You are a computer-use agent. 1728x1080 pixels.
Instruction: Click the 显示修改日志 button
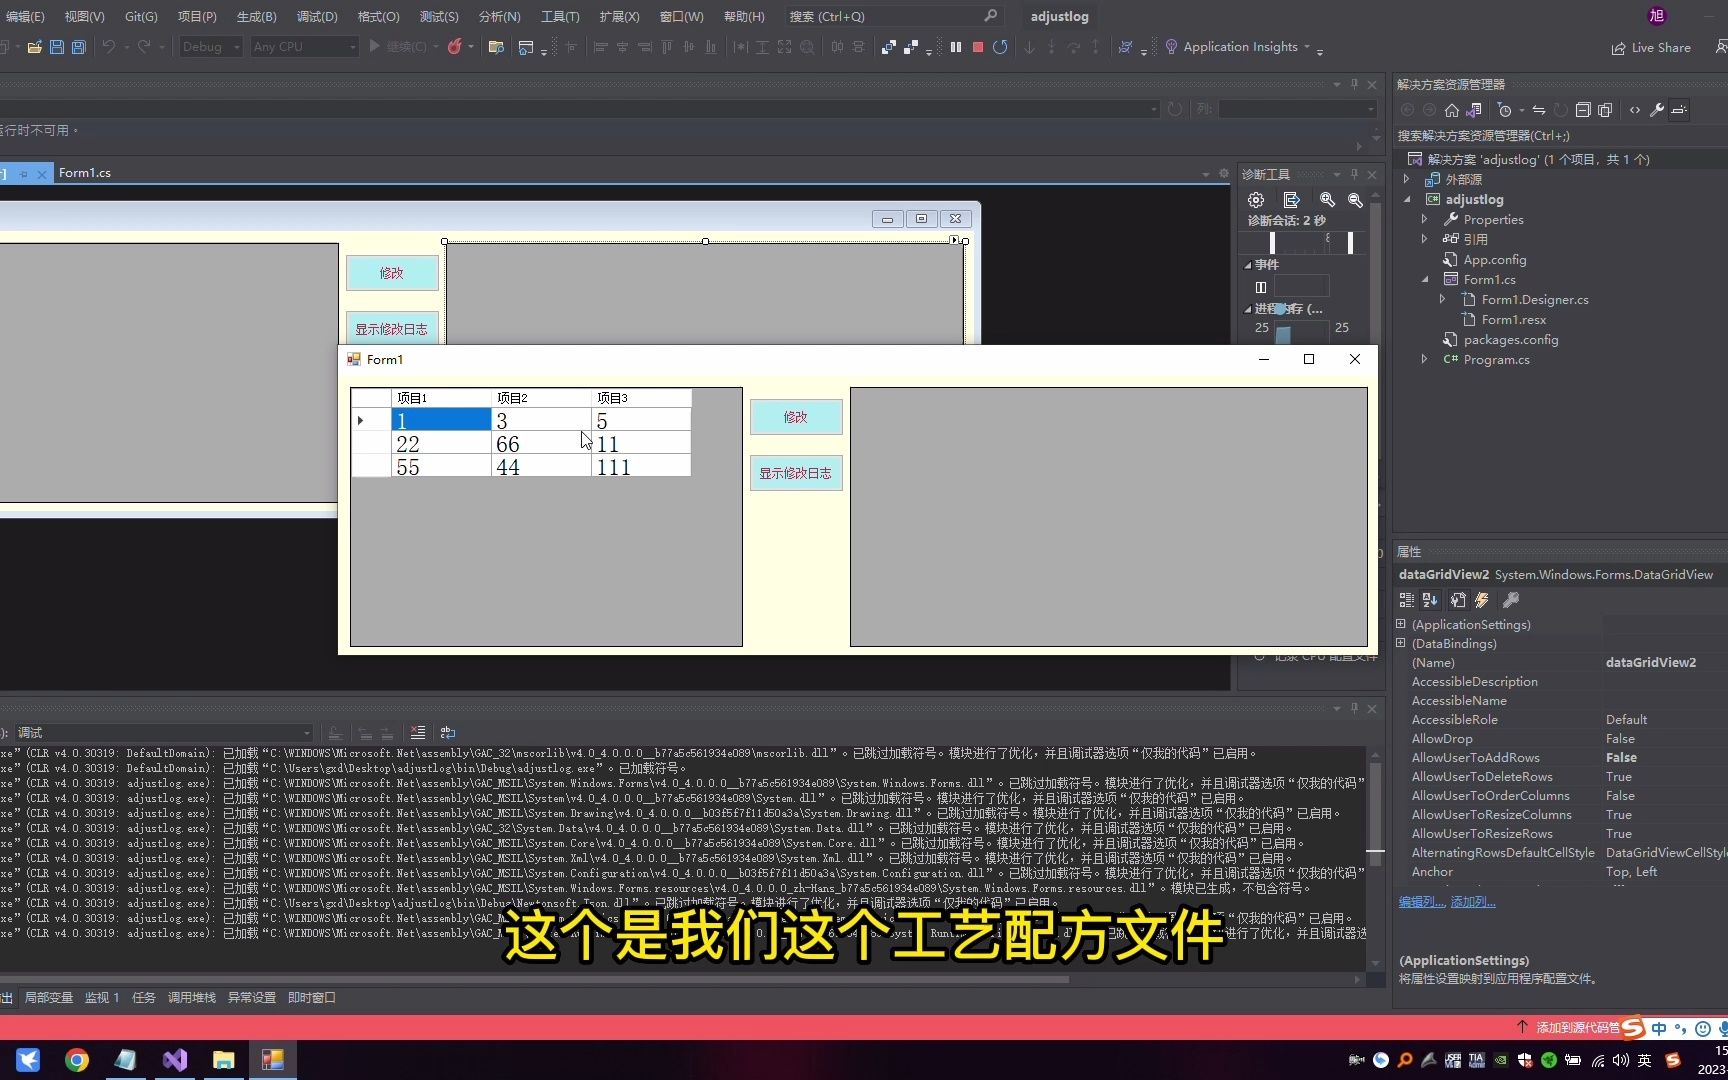click(x=795, y=472)
